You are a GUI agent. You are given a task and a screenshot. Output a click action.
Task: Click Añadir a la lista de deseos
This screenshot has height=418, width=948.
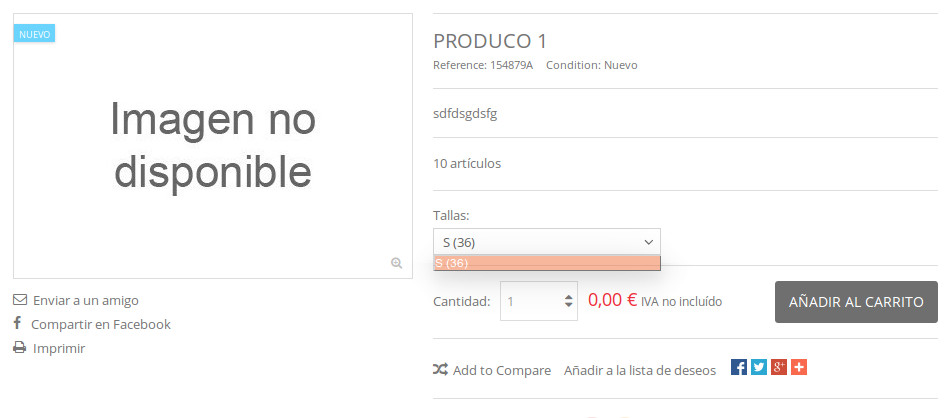(640, 370)
